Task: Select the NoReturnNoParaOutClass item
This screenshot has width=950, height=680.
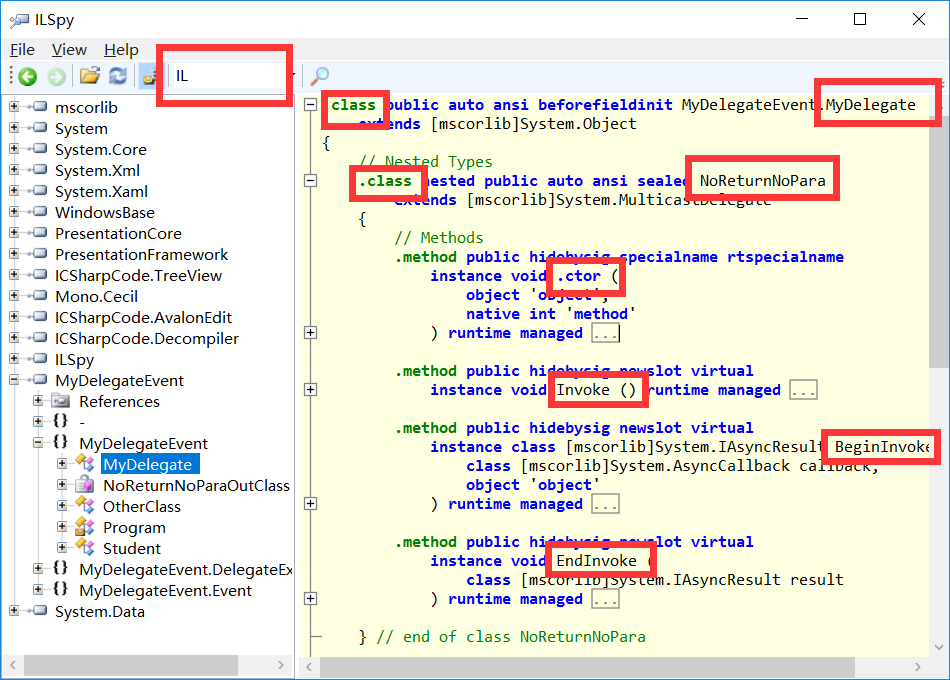Action: tap(196, 485)
